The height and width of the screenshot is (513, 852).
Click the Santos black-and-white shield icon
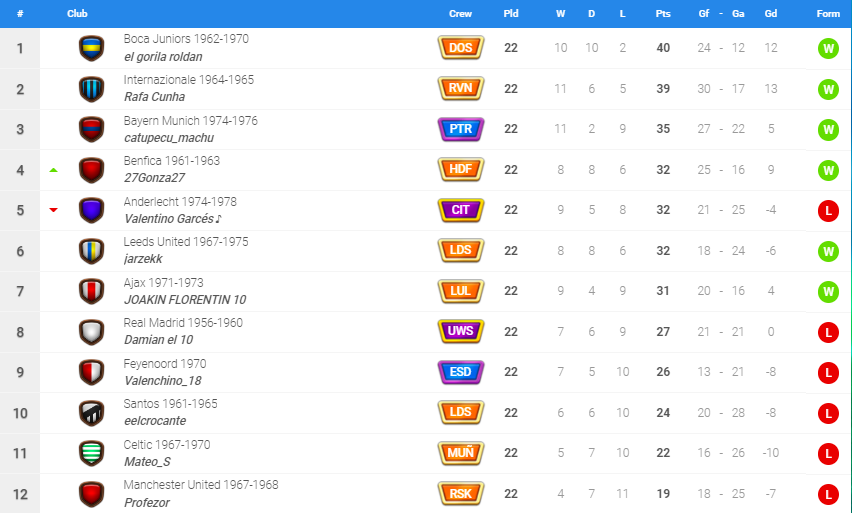point(91,413)
